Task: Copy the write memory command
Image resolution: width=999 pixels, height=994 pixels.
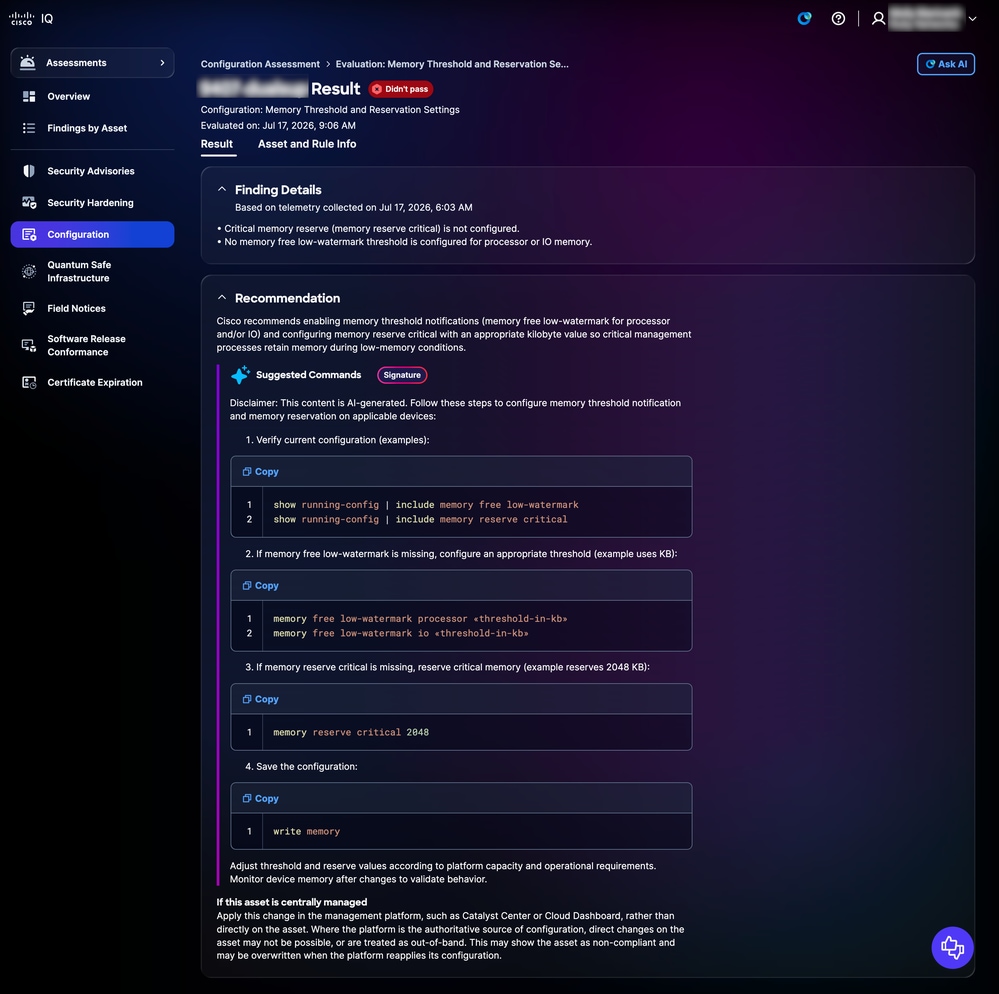Action: tap(261, 798)
